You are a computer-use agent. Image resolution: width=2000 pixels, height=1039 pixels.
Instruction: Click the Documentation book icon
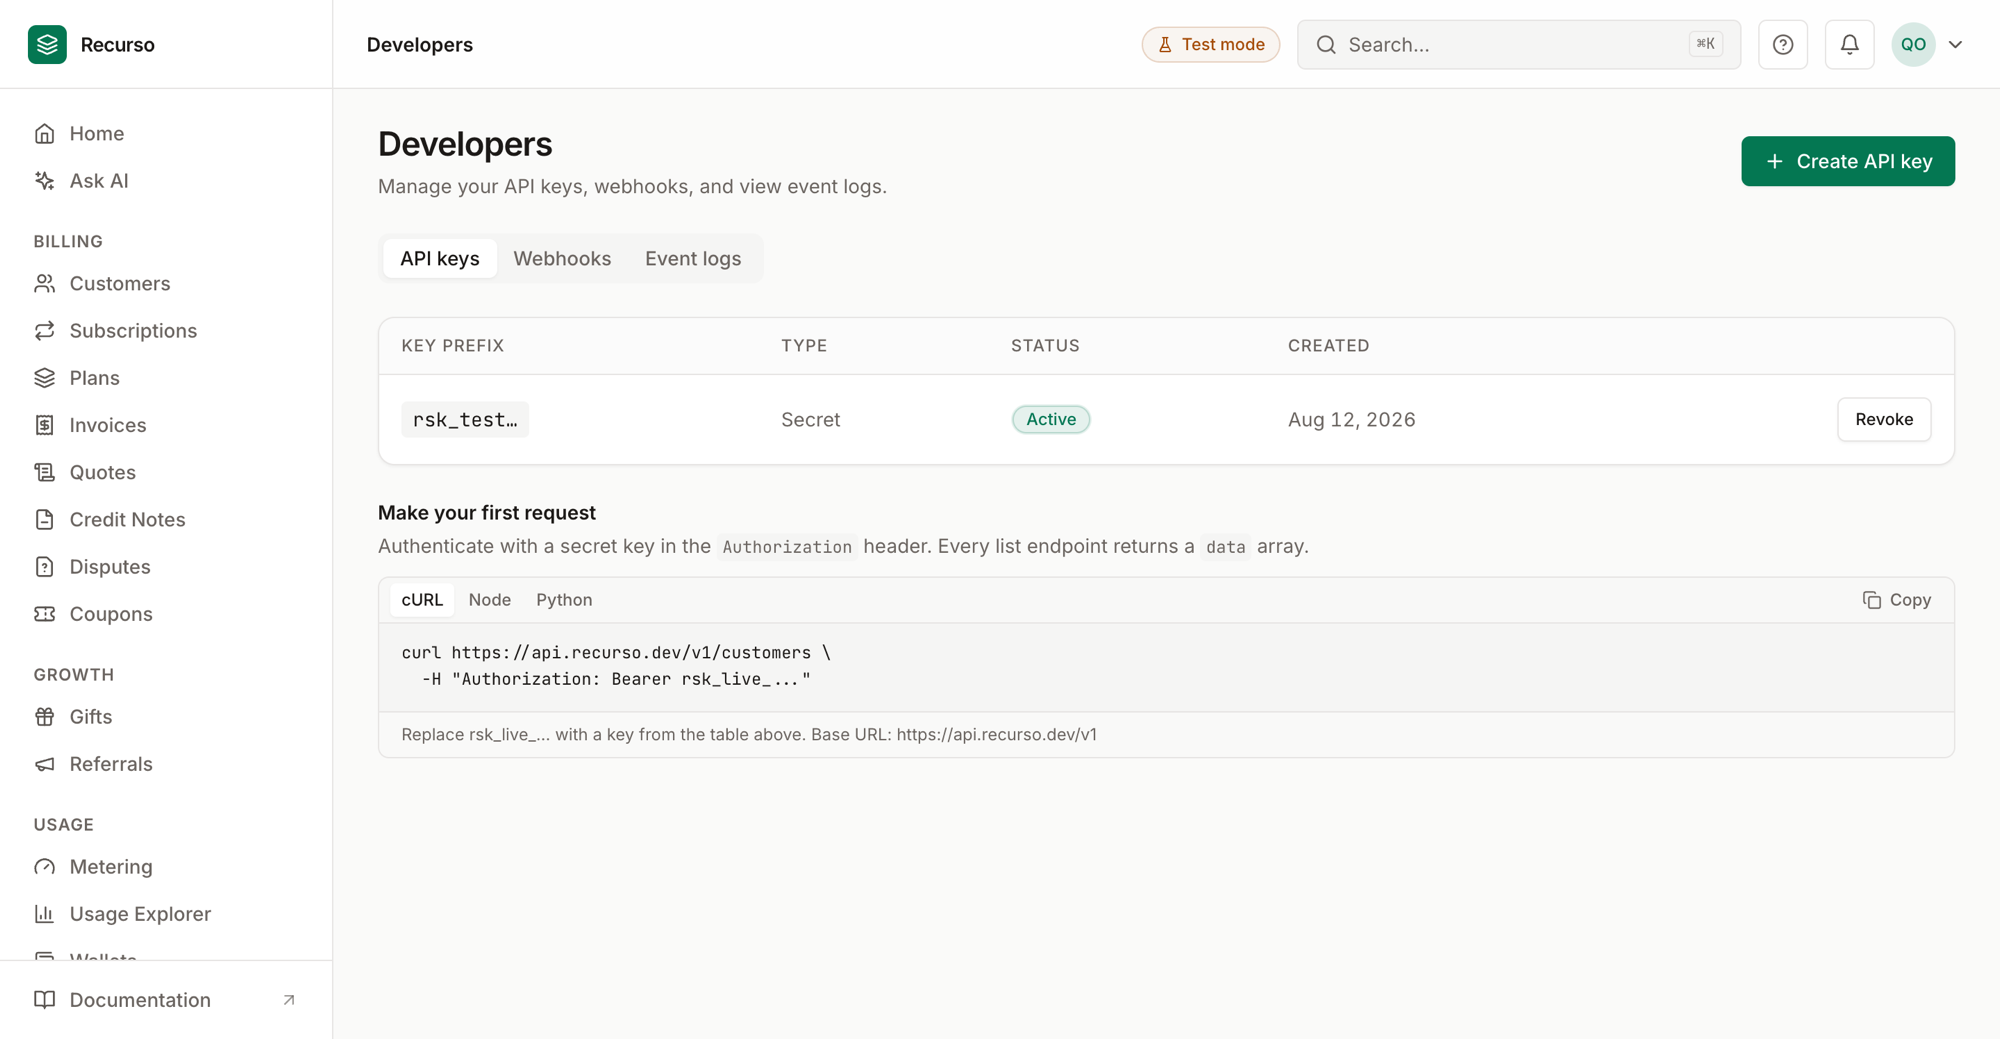coord(44,1000)
